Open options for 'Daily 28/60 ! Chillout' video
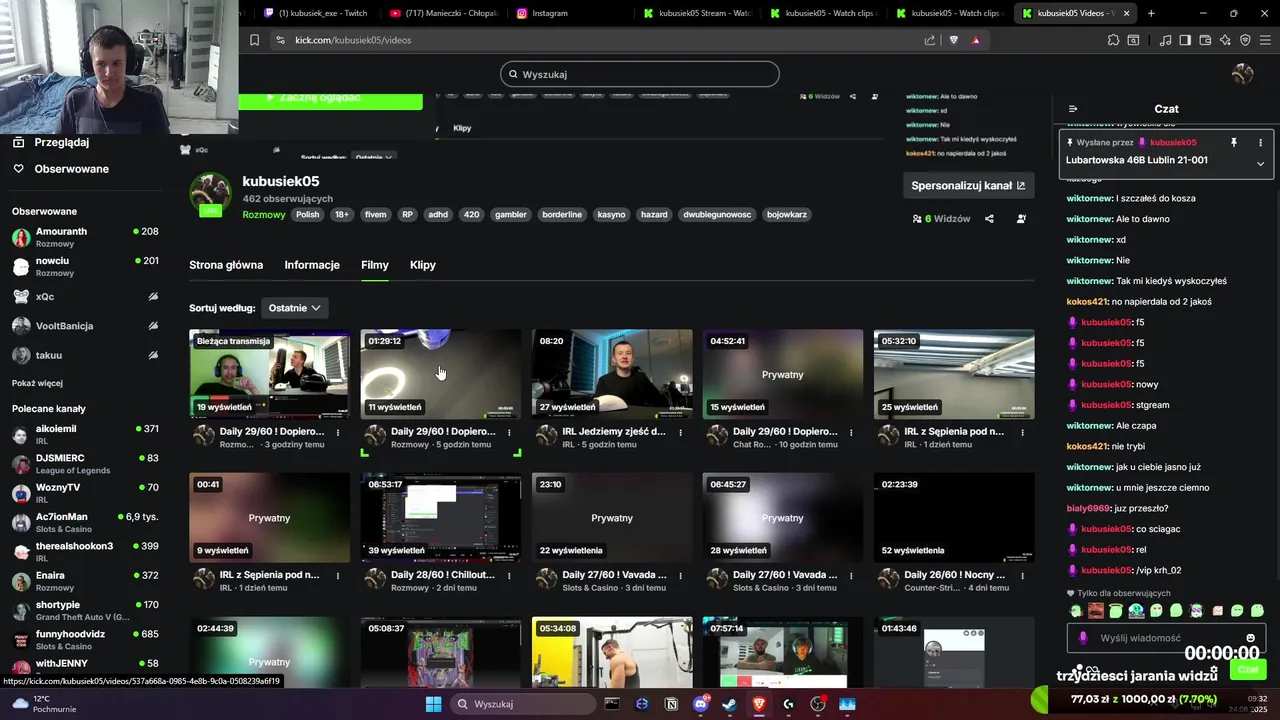Viewport: 1280px width, 720px height. (509, 576)
